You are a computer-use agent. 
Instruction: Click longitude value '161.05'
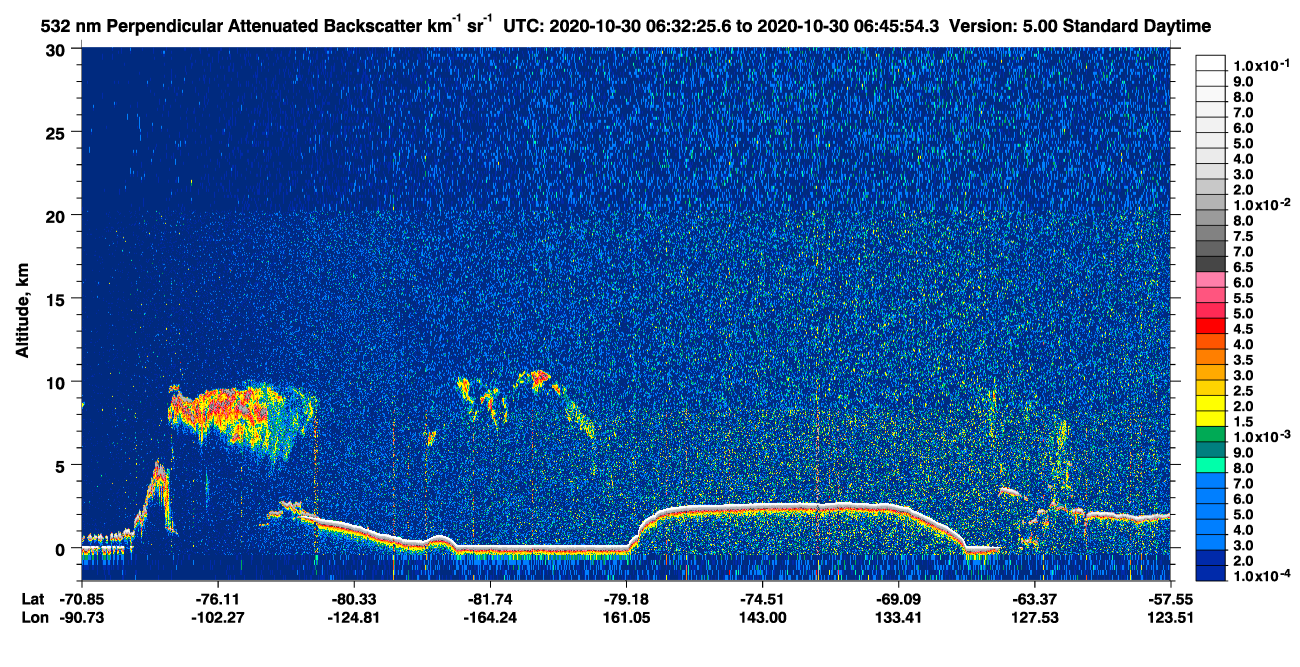tap(626, 618)
